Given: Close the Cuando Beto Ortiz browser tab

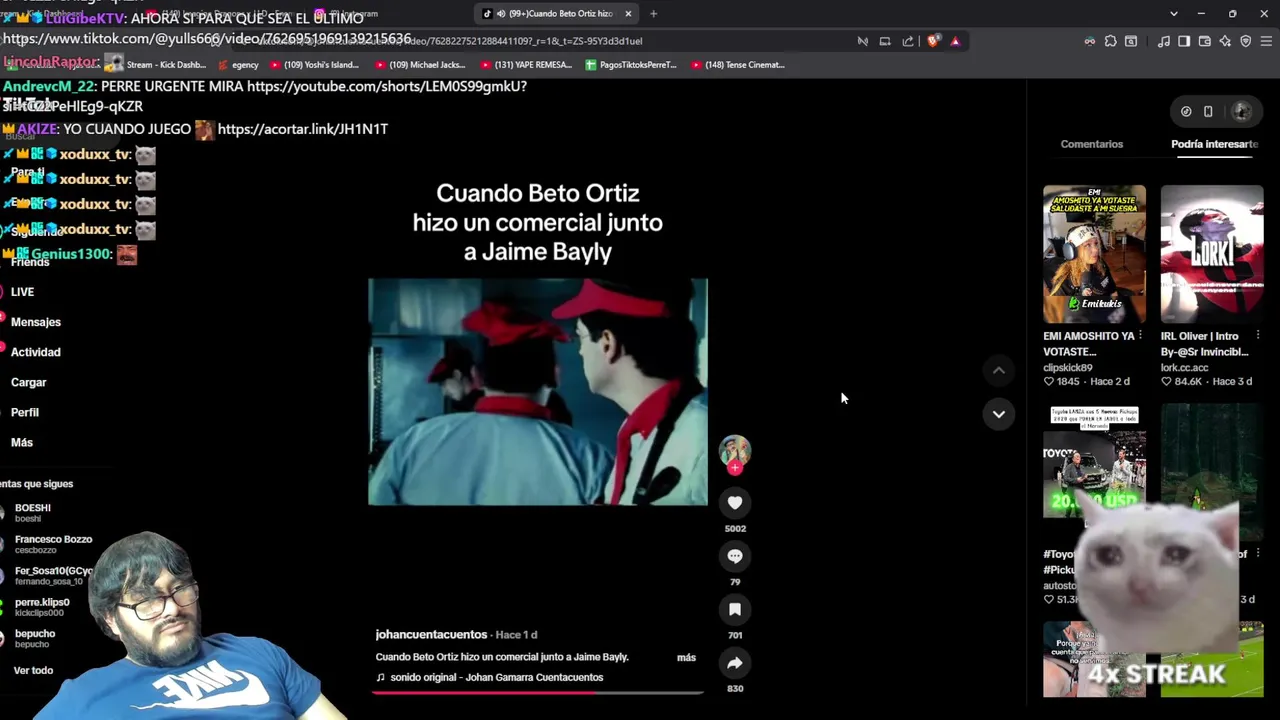Looking at the screenshot, I should (x=628, y=13).
